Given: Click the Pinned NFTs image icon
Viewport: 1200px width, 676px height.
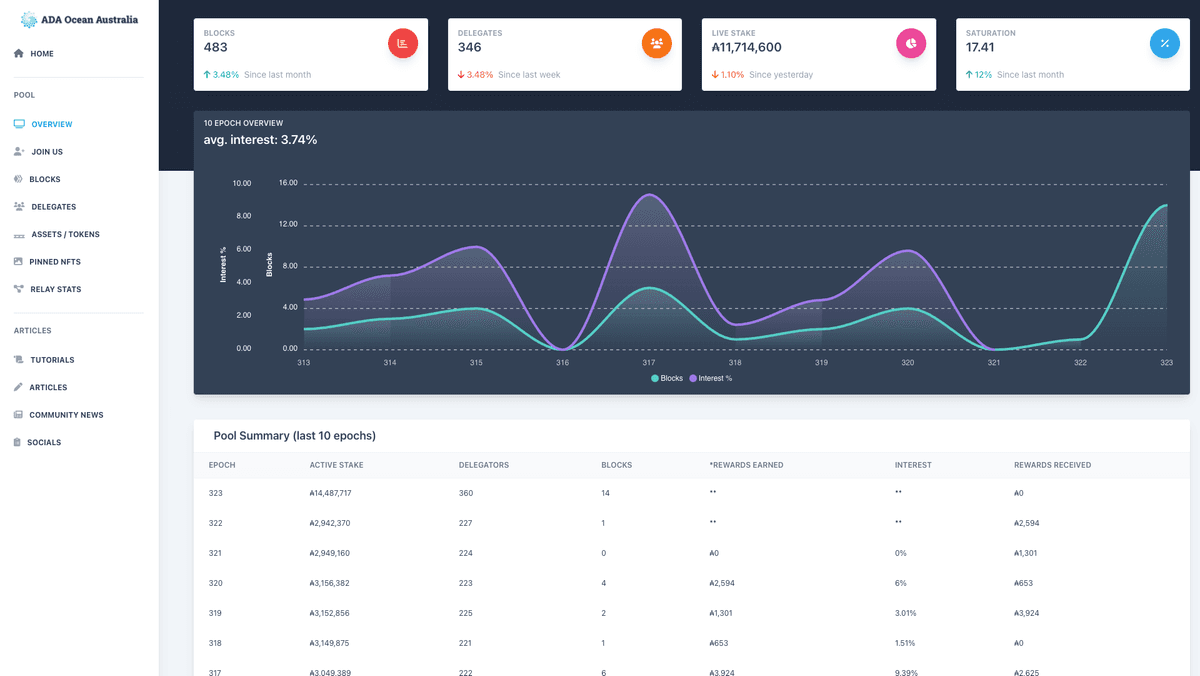Looking at the screenshot, I should click(19, 262).
